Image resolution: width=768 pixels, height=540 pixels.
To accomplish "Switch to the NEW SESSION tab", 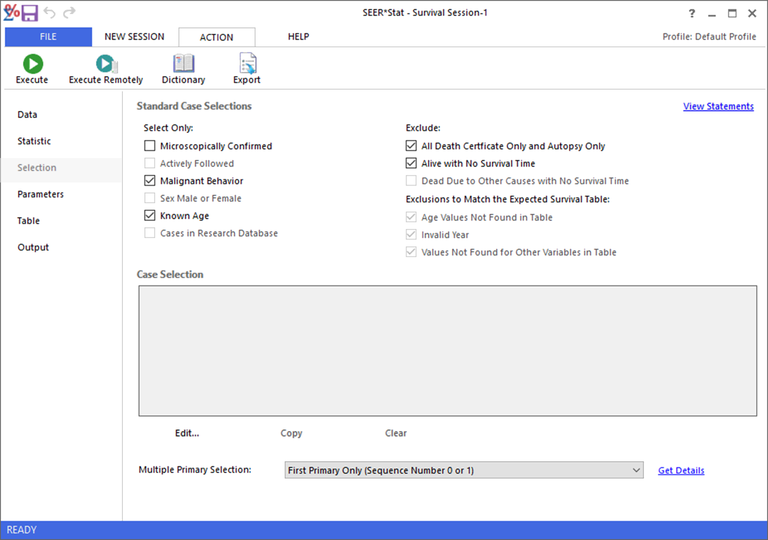I will pos(134,37).
